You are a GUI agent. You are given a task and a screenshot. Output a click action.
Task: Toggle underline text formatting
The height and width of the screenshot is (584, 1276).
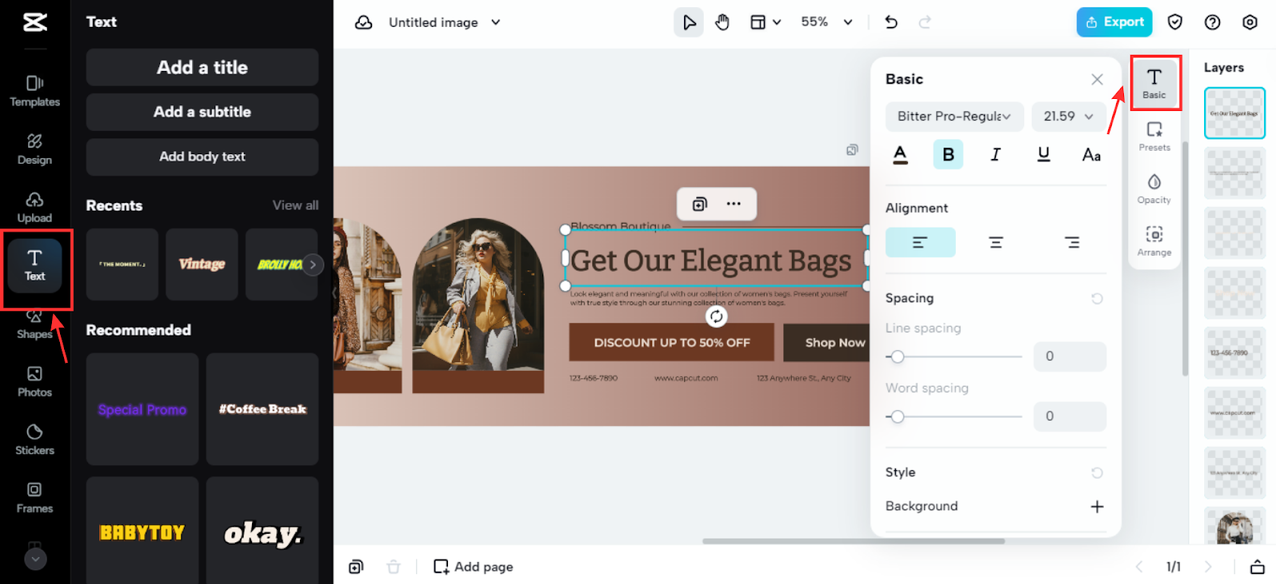tap(1044, 155)
